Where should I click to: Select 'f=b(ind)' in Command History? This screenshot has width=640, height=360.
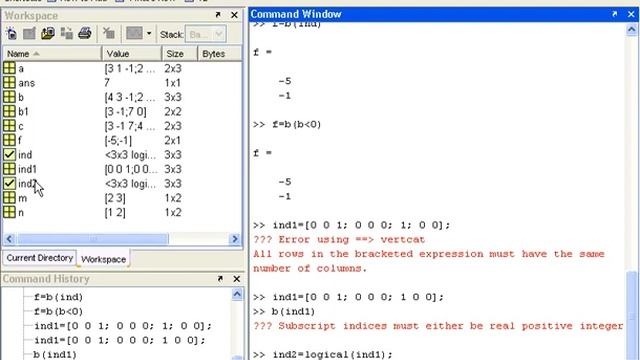click(x=58, y=297)
